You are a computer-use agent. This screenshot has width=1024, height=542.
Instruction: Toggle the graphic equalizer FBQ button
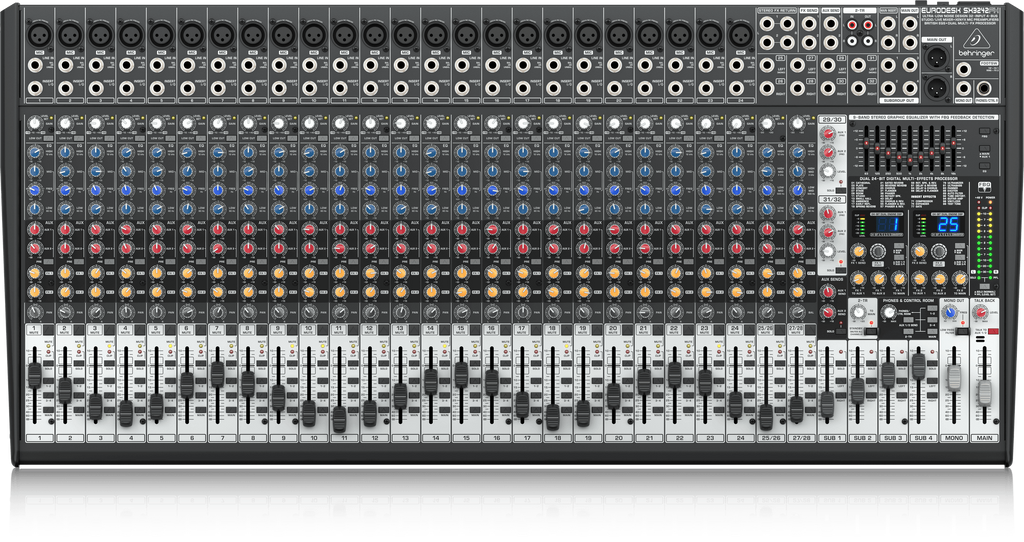point(984,131)
